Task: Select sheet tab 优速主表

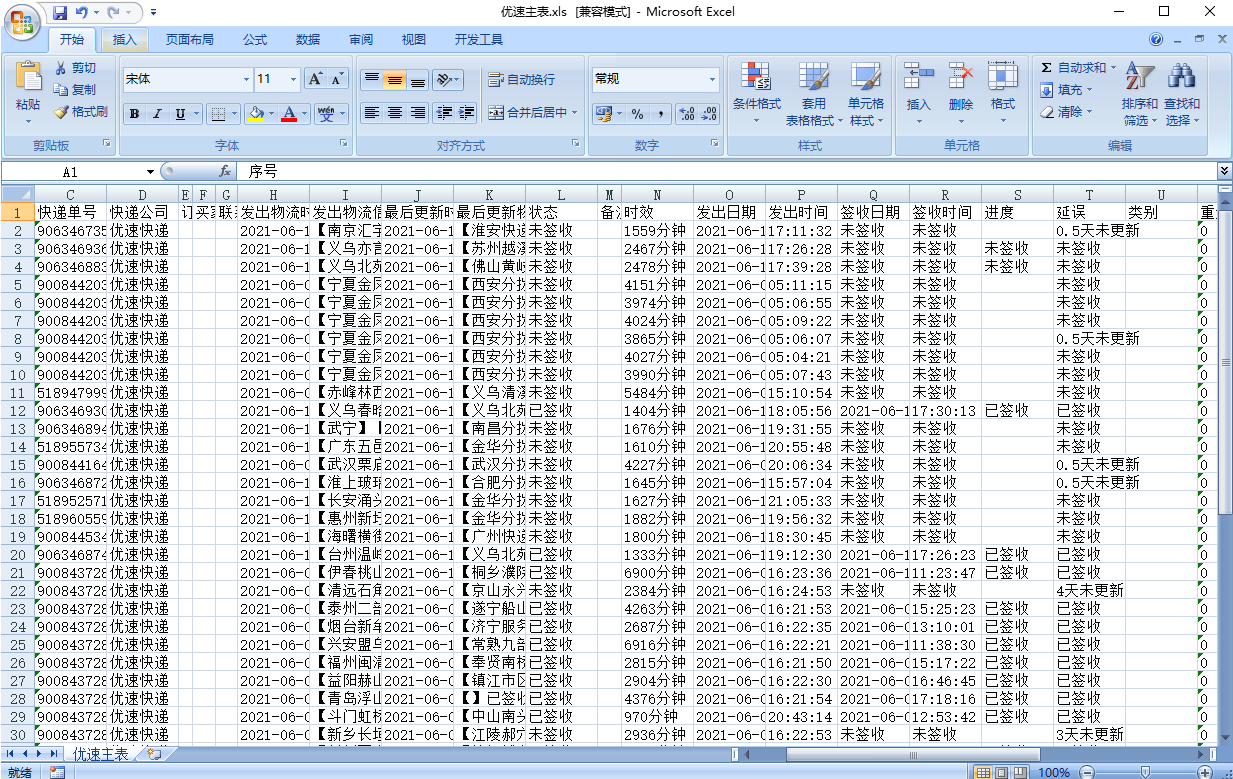Action: click(101, 754)
